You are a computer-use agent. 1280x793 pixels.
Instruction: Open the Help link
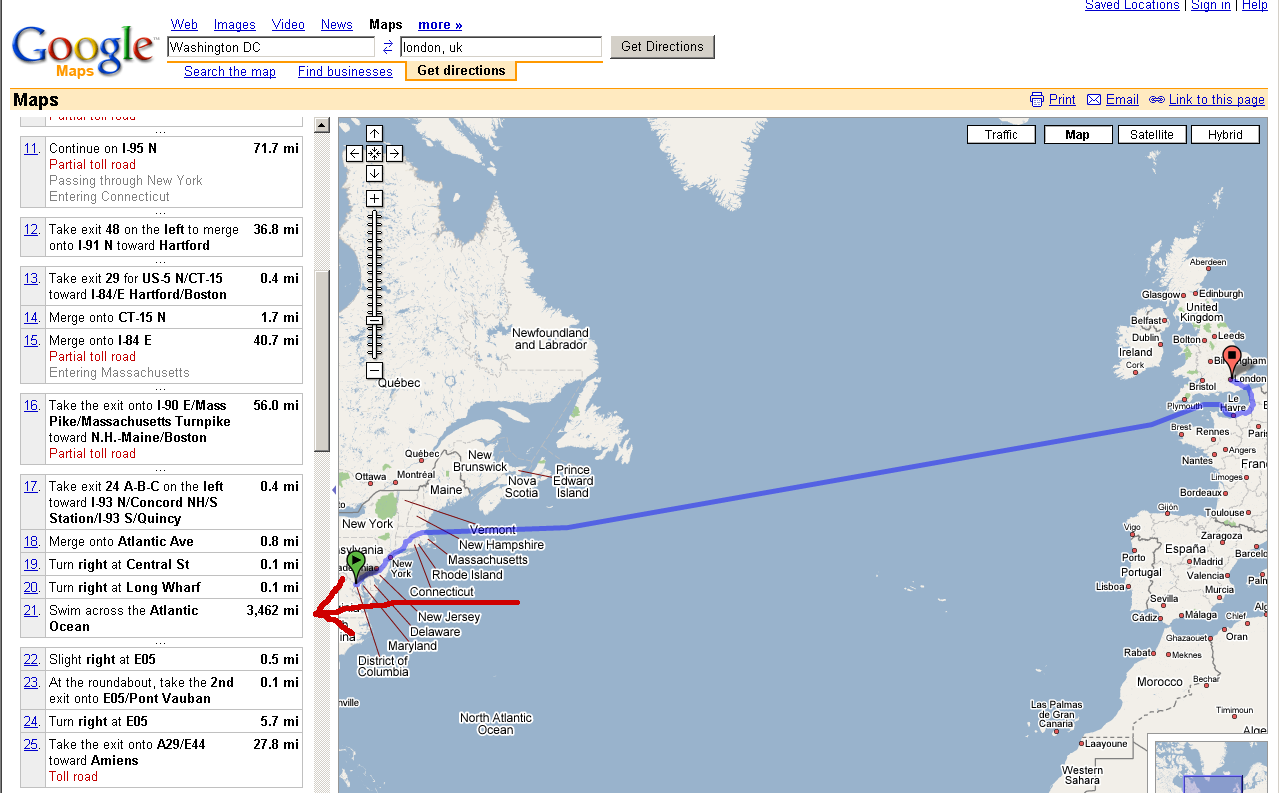(x=1255, y=6)
